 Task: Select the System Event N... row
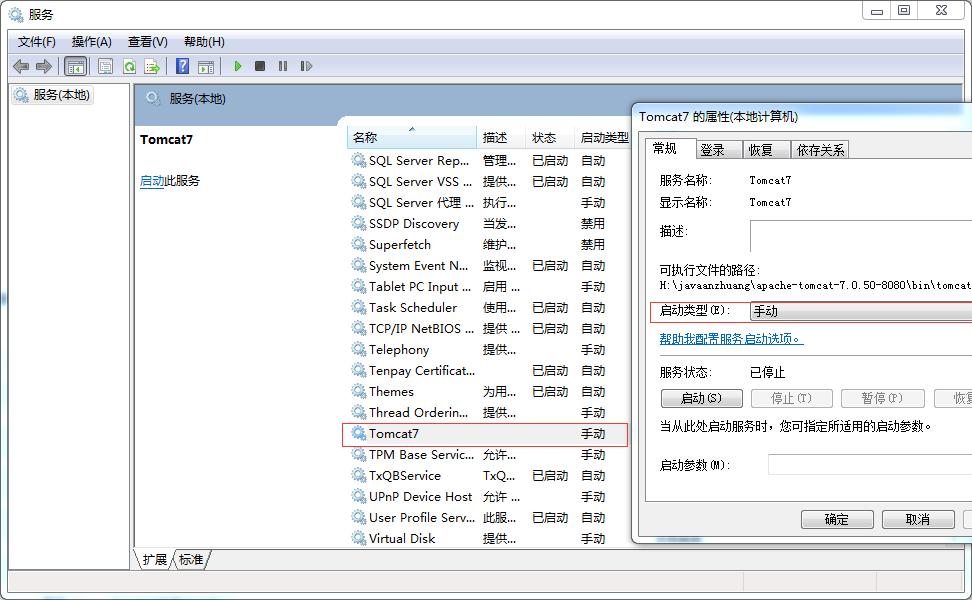point(488,265)
